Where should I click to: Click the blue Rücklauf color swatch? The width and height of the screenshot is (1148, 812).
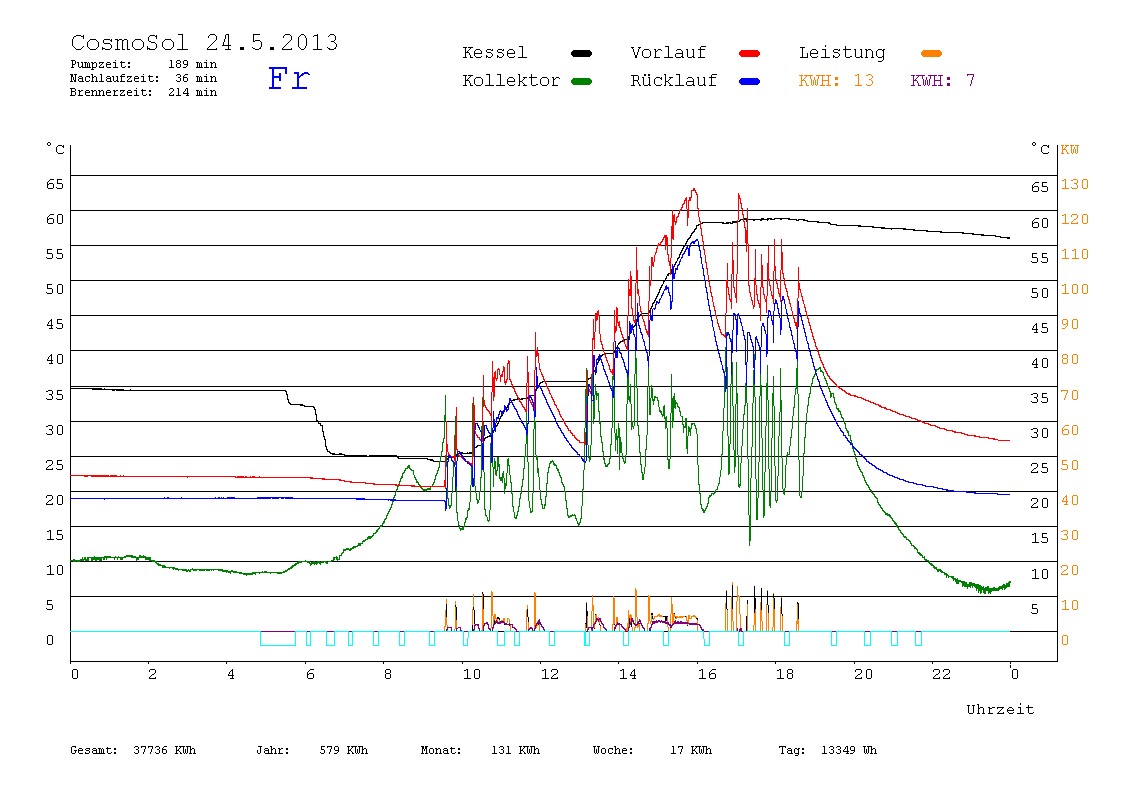pyautogui.click(x=750, y=81)
